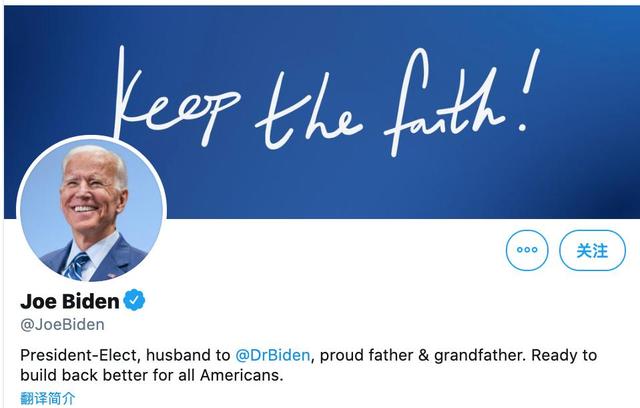640x408 pixels.
Task: Click "proud father & grandfather" bio text
Action: pyautogui.click(x=421, y=355)
